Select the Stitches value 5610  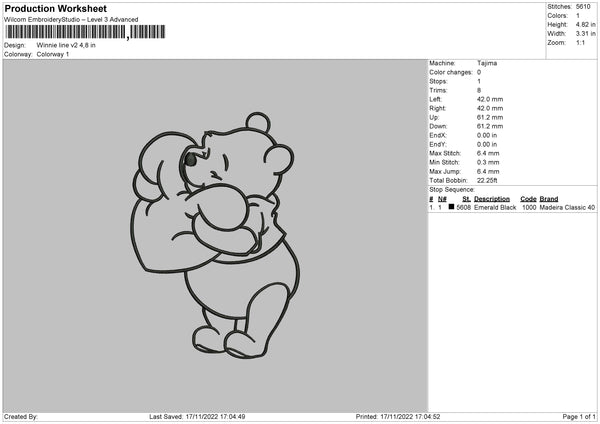pos(583,7)
